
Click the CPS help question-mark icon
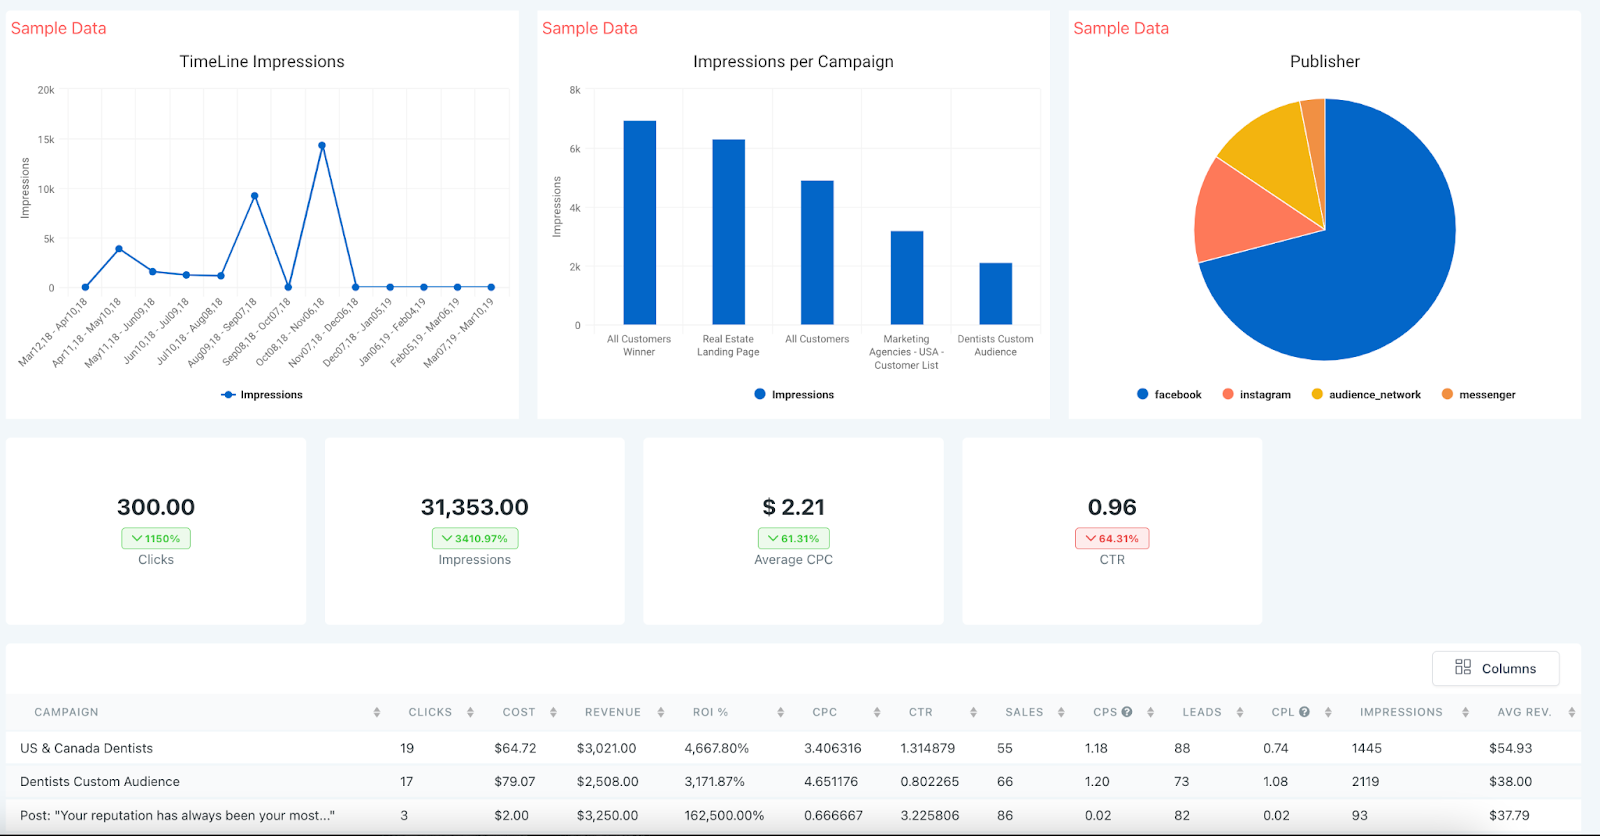1127,712
